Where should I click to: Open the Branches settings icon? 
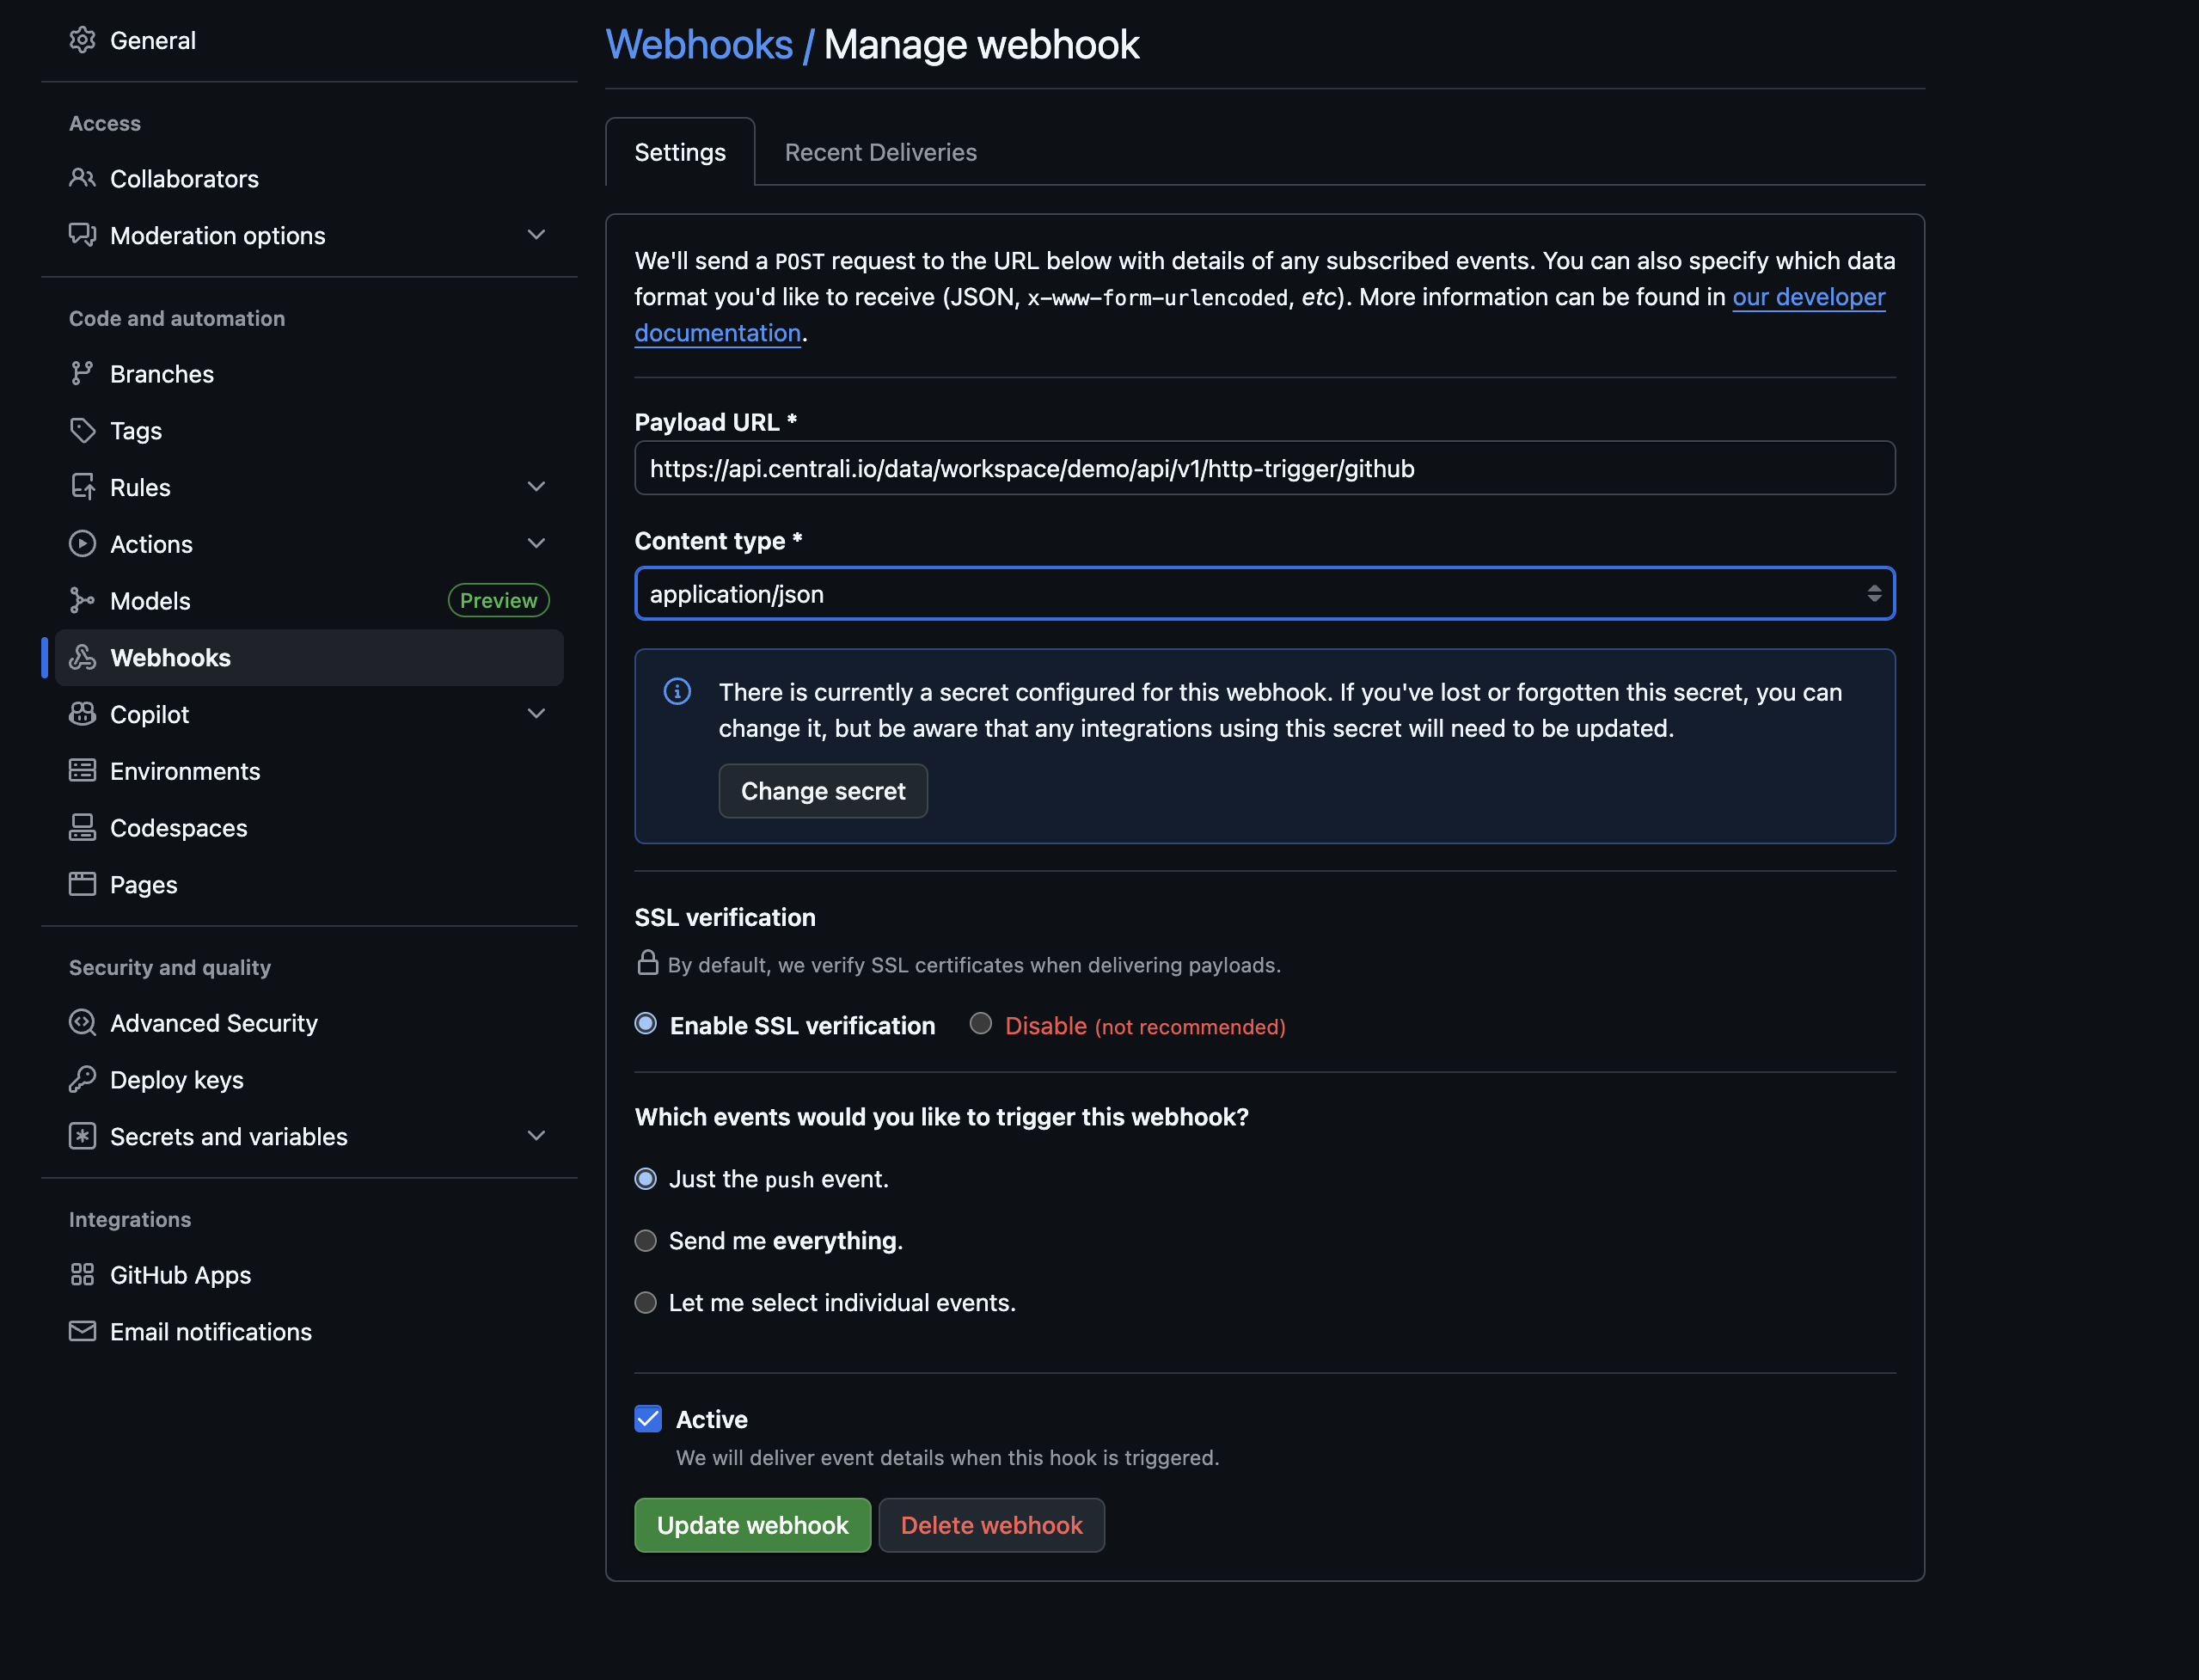coord(84,373)
